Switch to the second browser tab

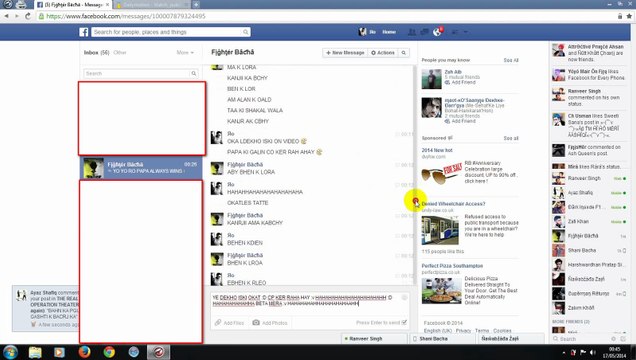tap(152, 4)
